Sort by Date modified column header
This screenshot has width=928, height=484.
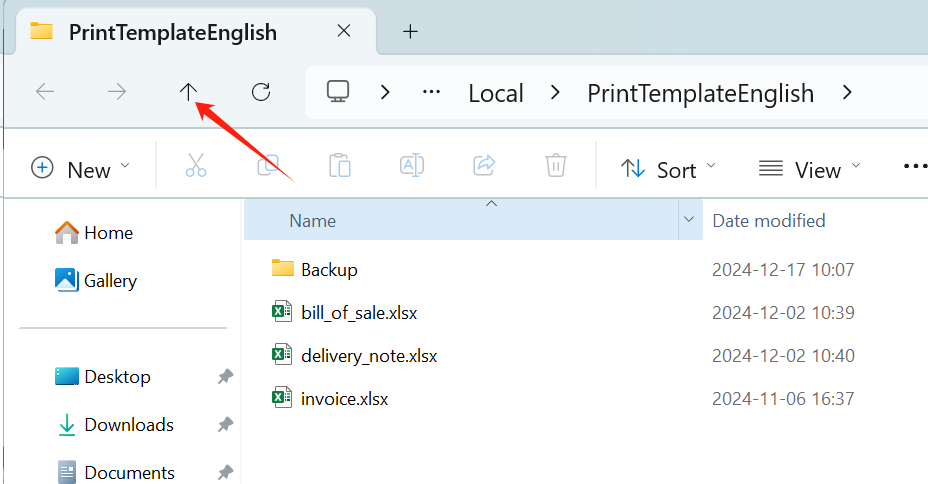(x=769, y=221)
